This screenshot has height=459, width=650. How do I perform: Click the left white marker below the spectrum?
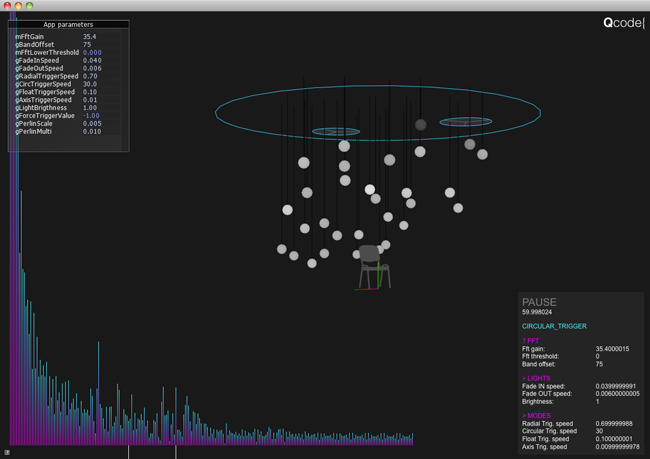[128, 452]
